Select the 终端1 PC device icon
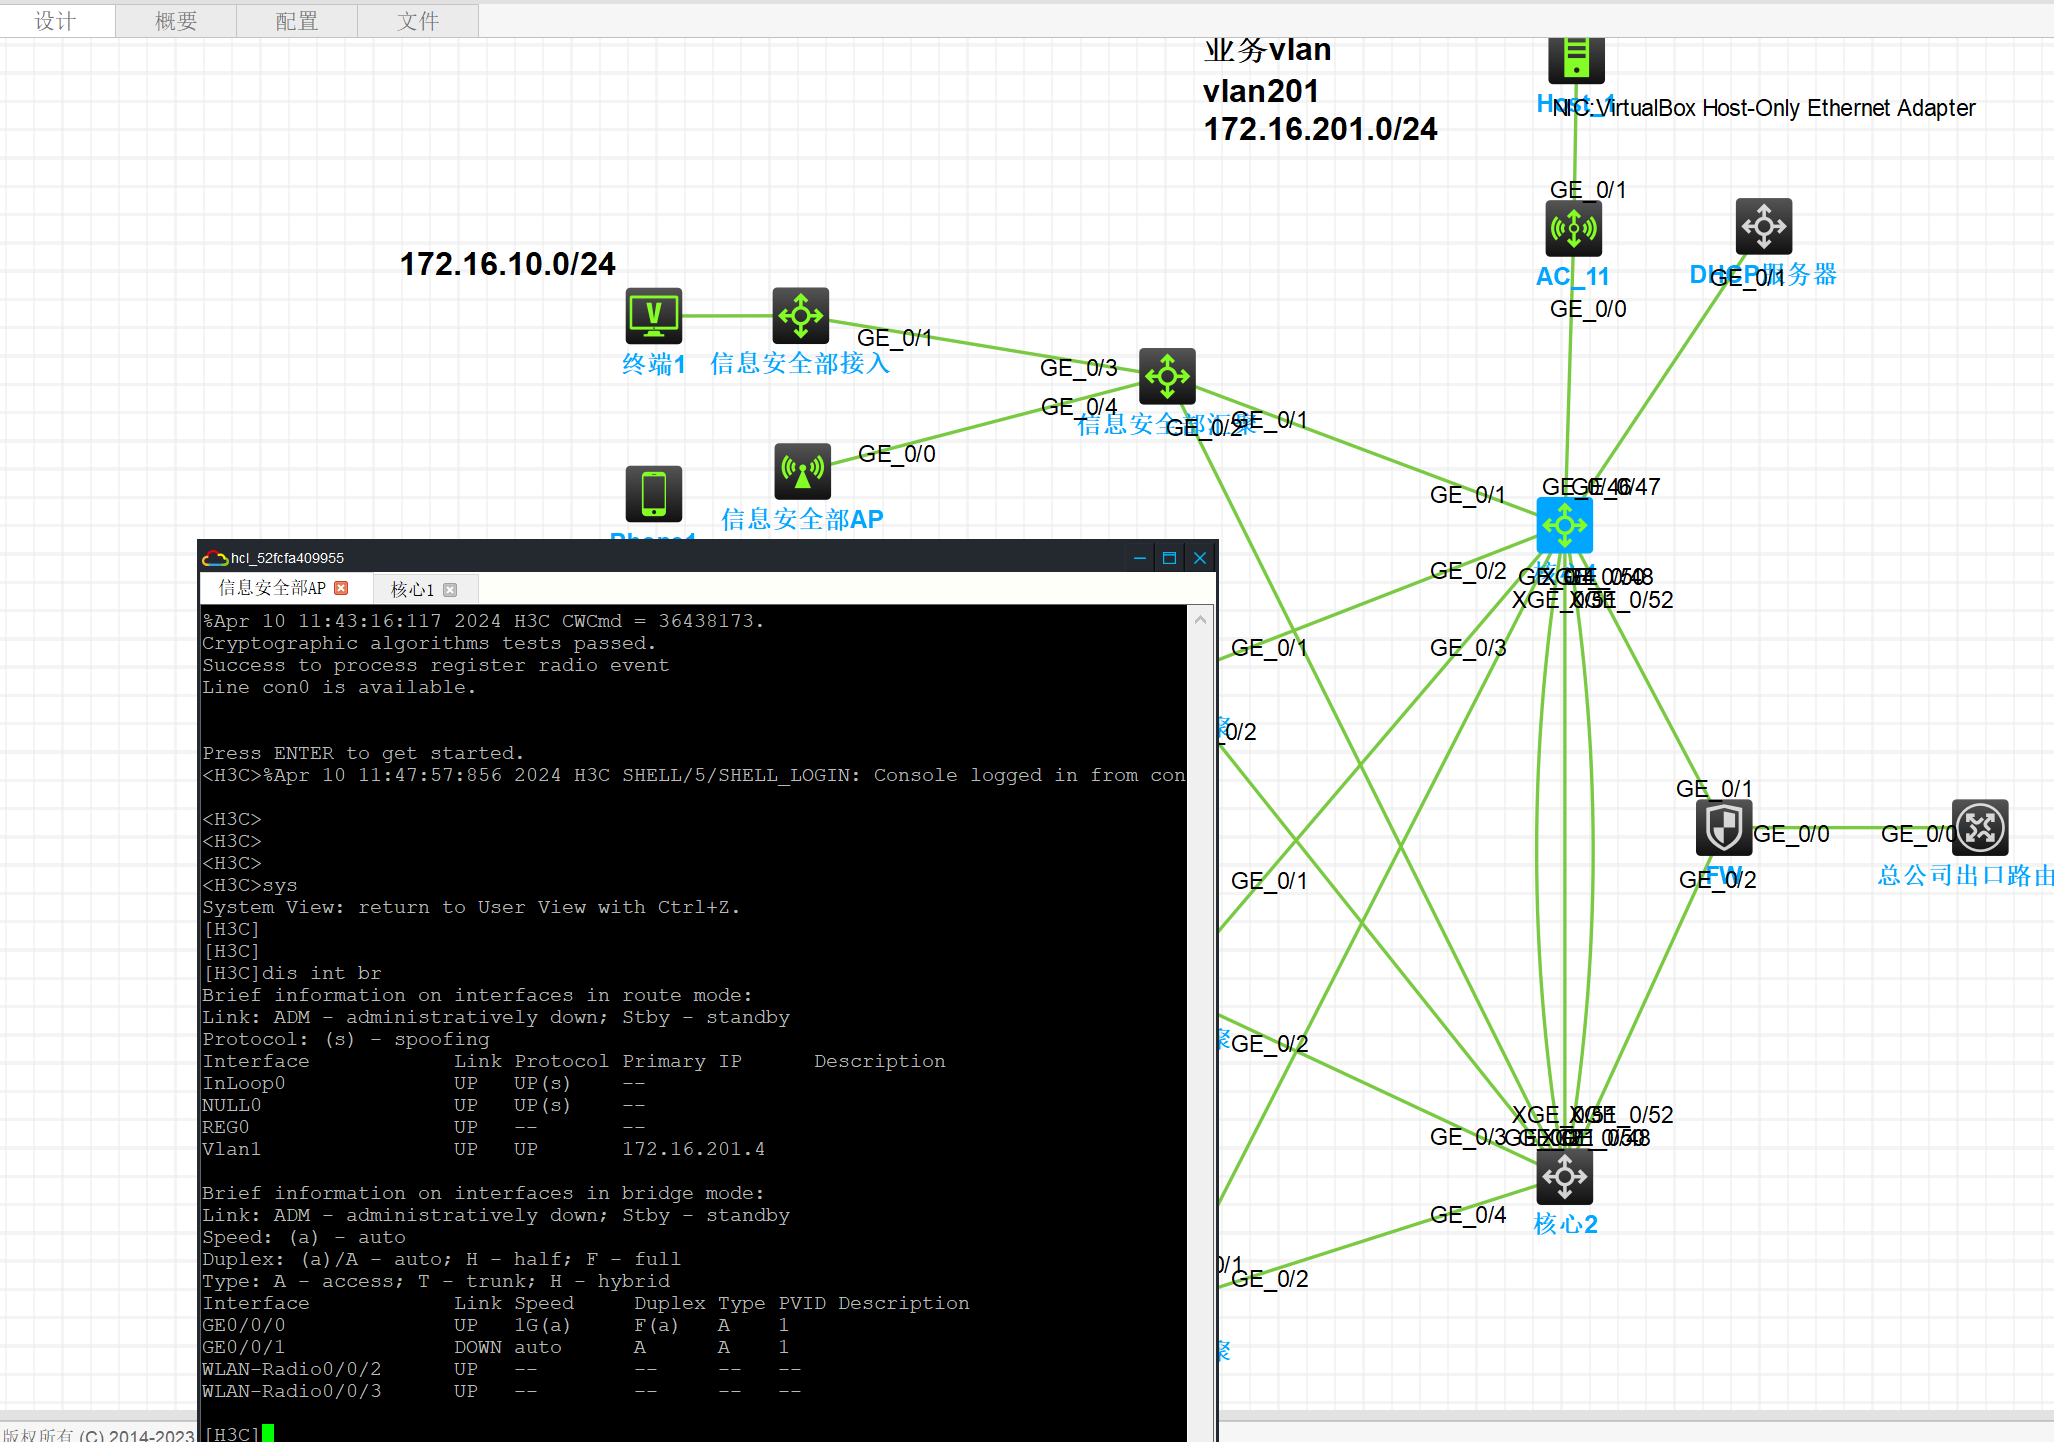2054x1442 pixels. click(x=654, y=316)
